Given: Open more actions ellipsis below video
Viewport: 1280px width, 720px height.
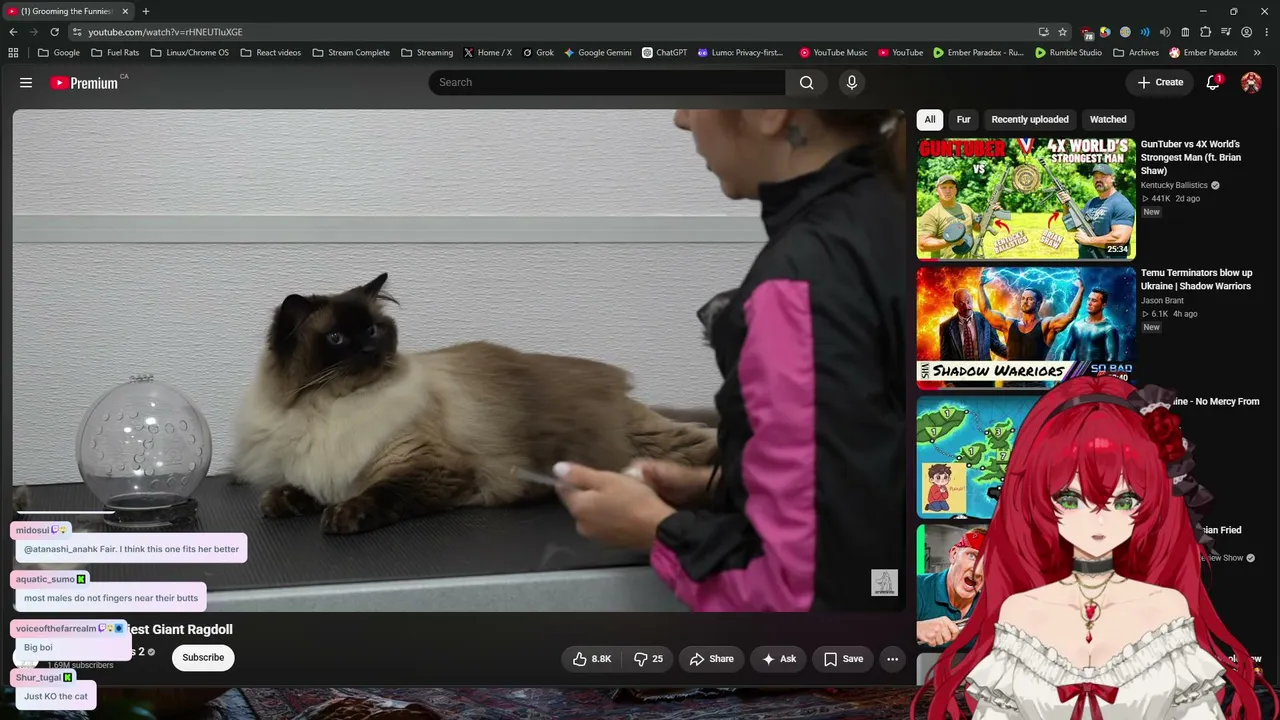Looking at the screenshot, I should click(892, 659).
